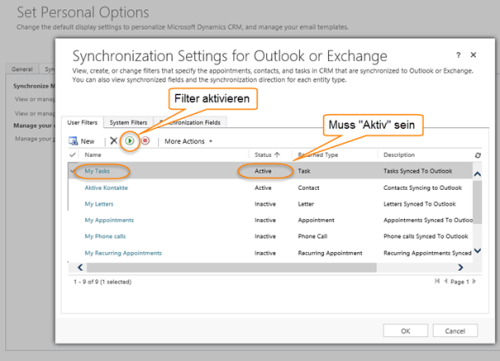Refresh the filter list icon
Viewport: 500px width, 361px height.
[x=478, y=155]
